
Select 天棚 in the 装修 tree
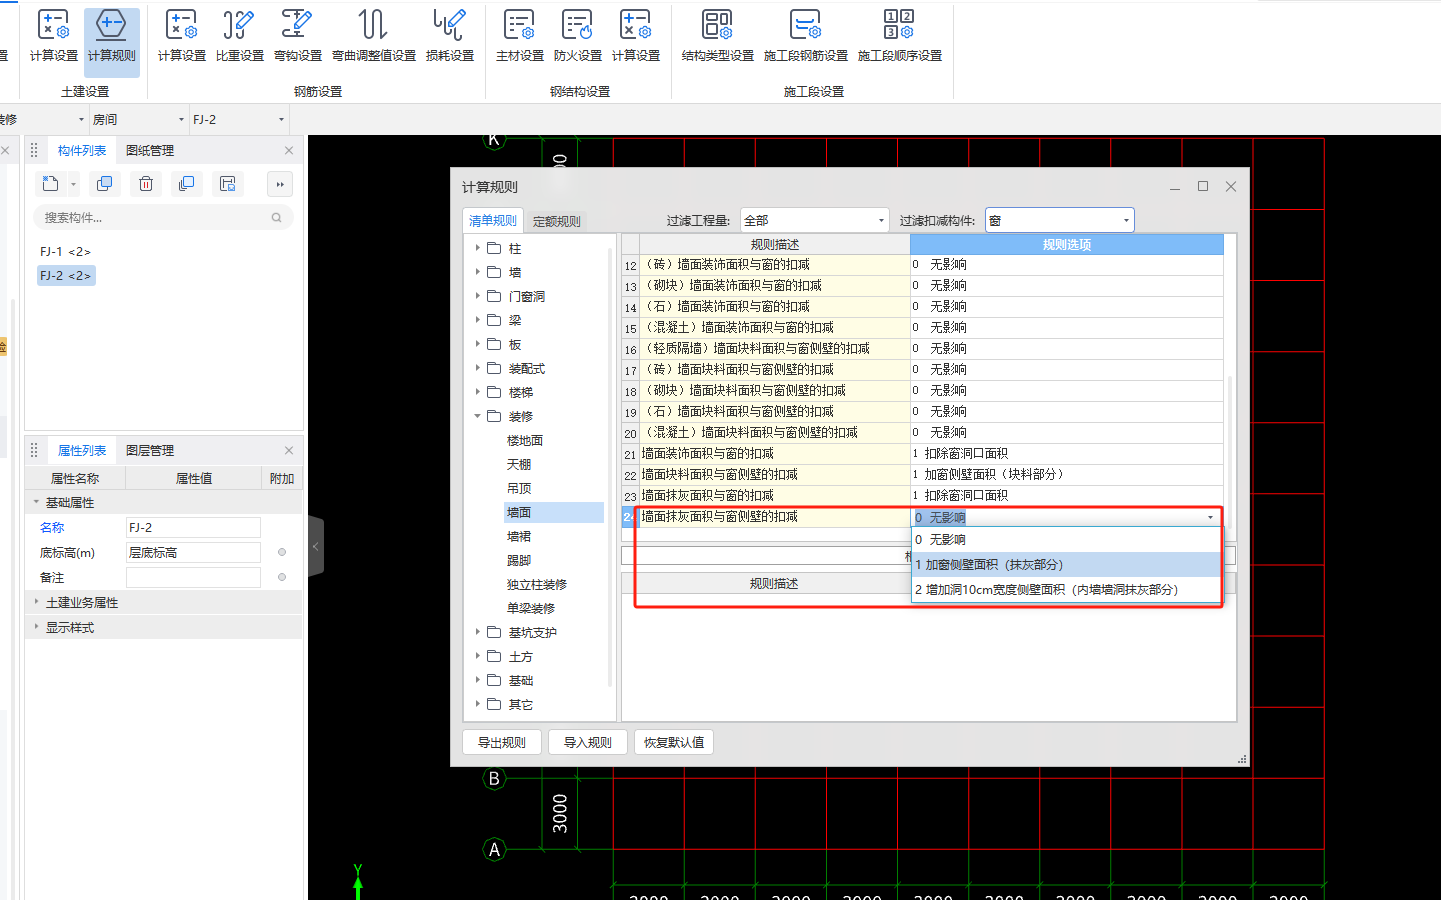(x=519, y=464)
